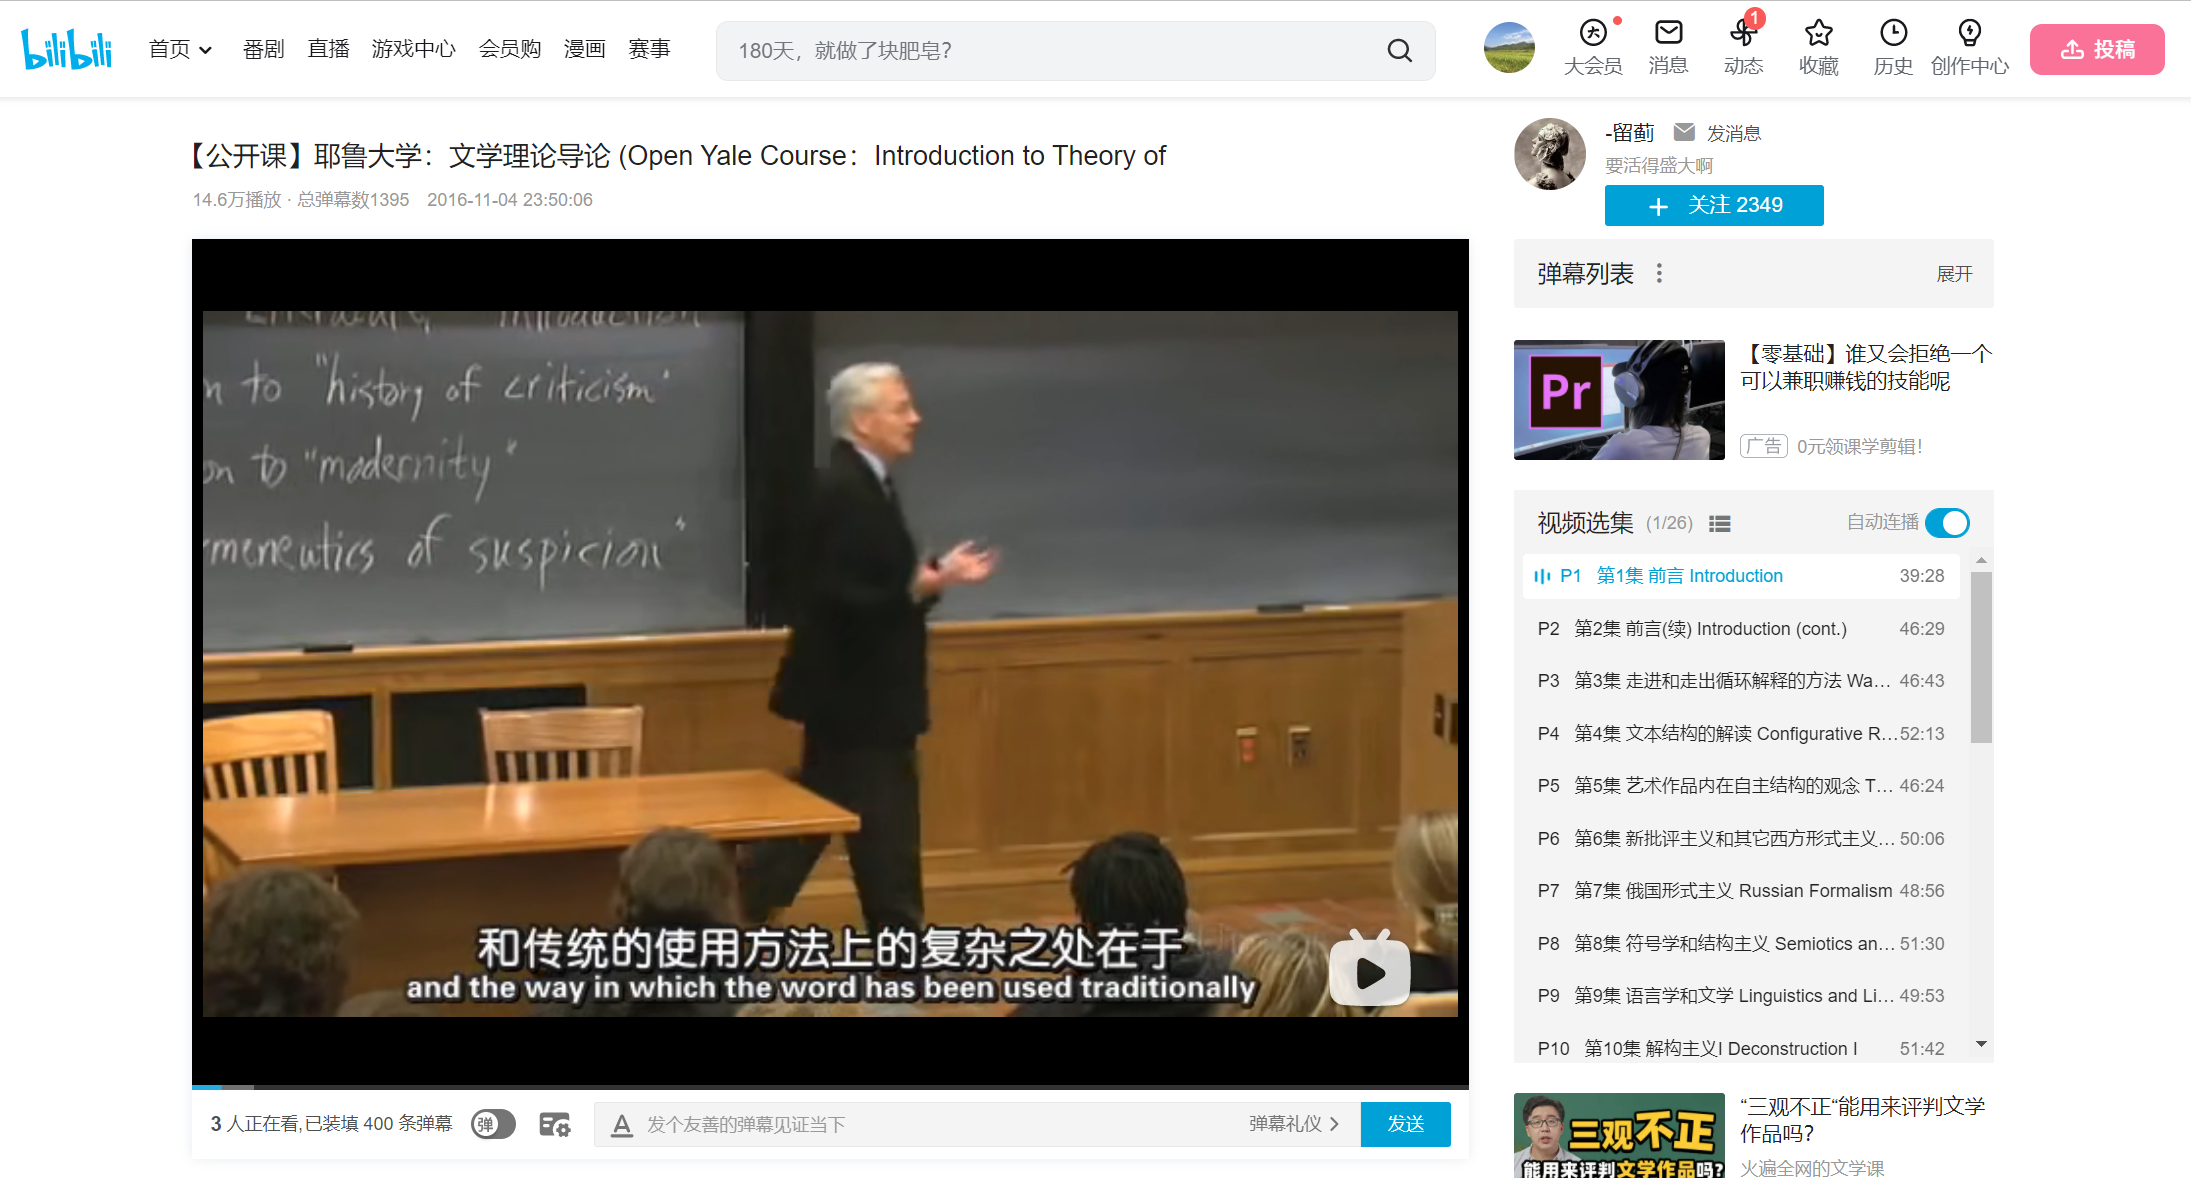
Task: Click the search magnifier icon
Action: [1399, 51]
